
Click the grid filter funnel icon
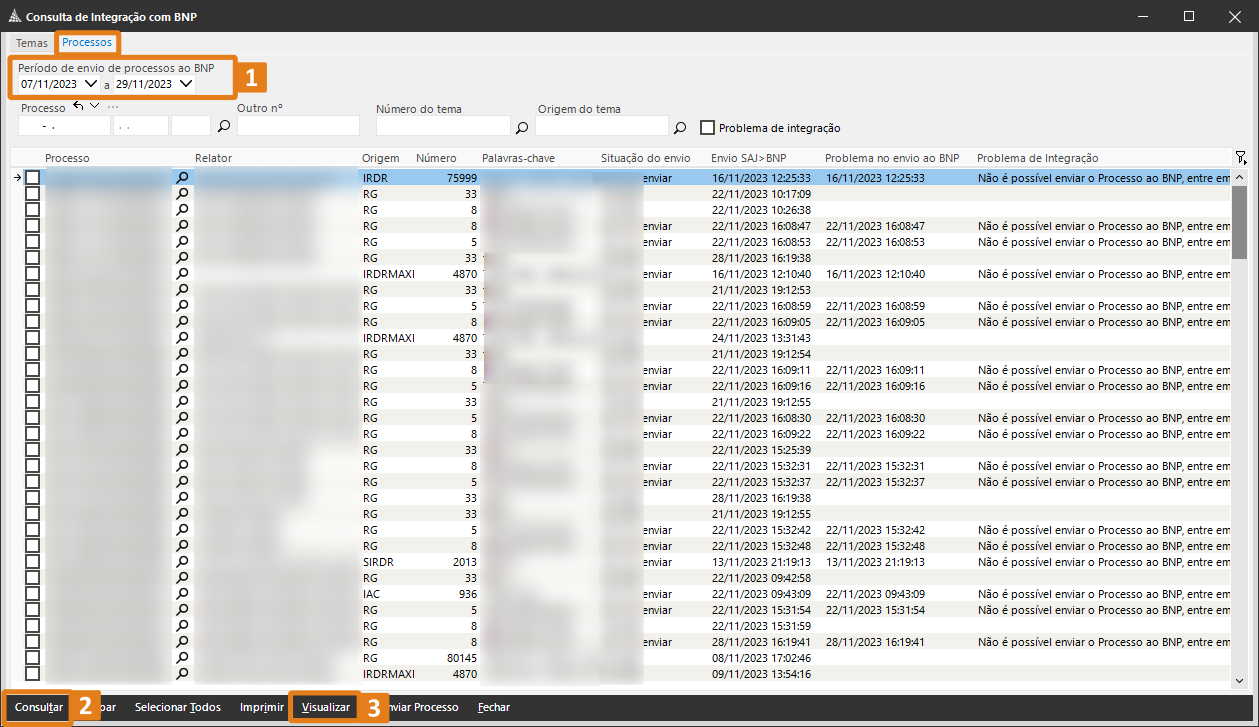1241,158
